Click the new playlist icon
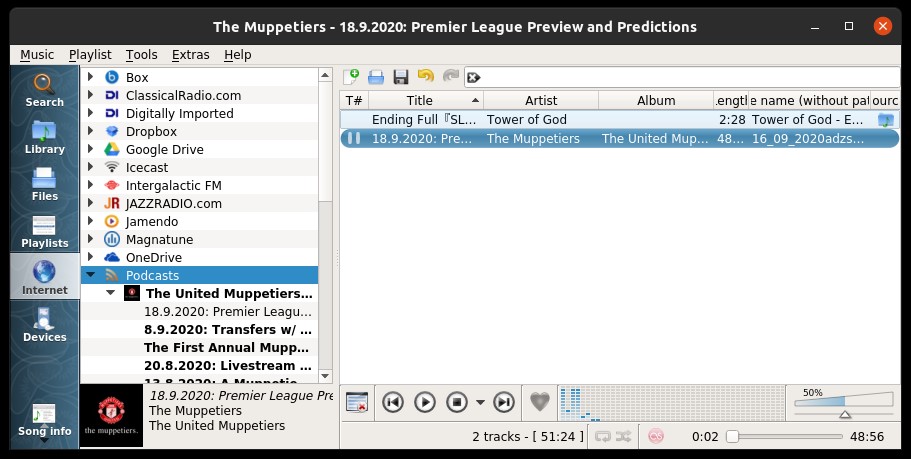The width and height of the screenshot is (911, 459). [351, 77]
